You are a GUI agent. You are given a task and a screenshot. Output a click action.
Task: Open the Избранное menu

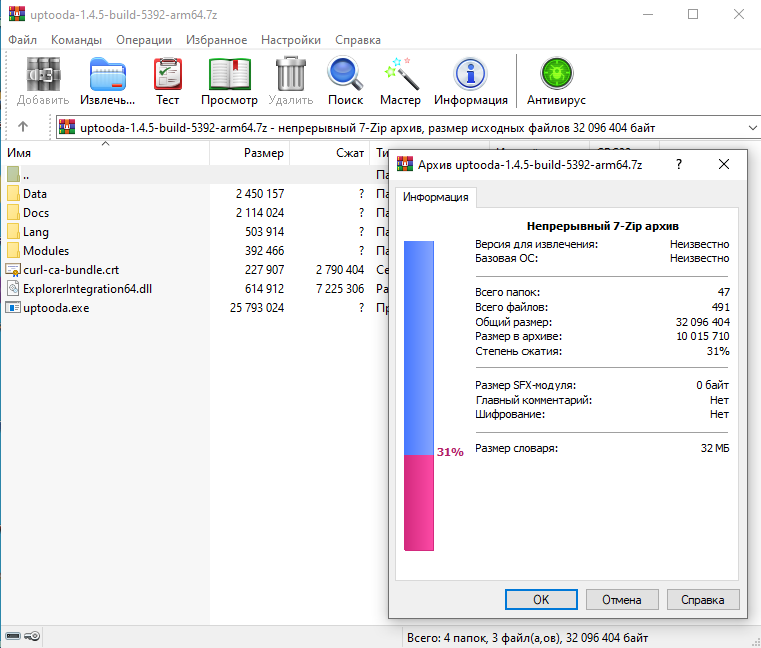click(216, 40)
